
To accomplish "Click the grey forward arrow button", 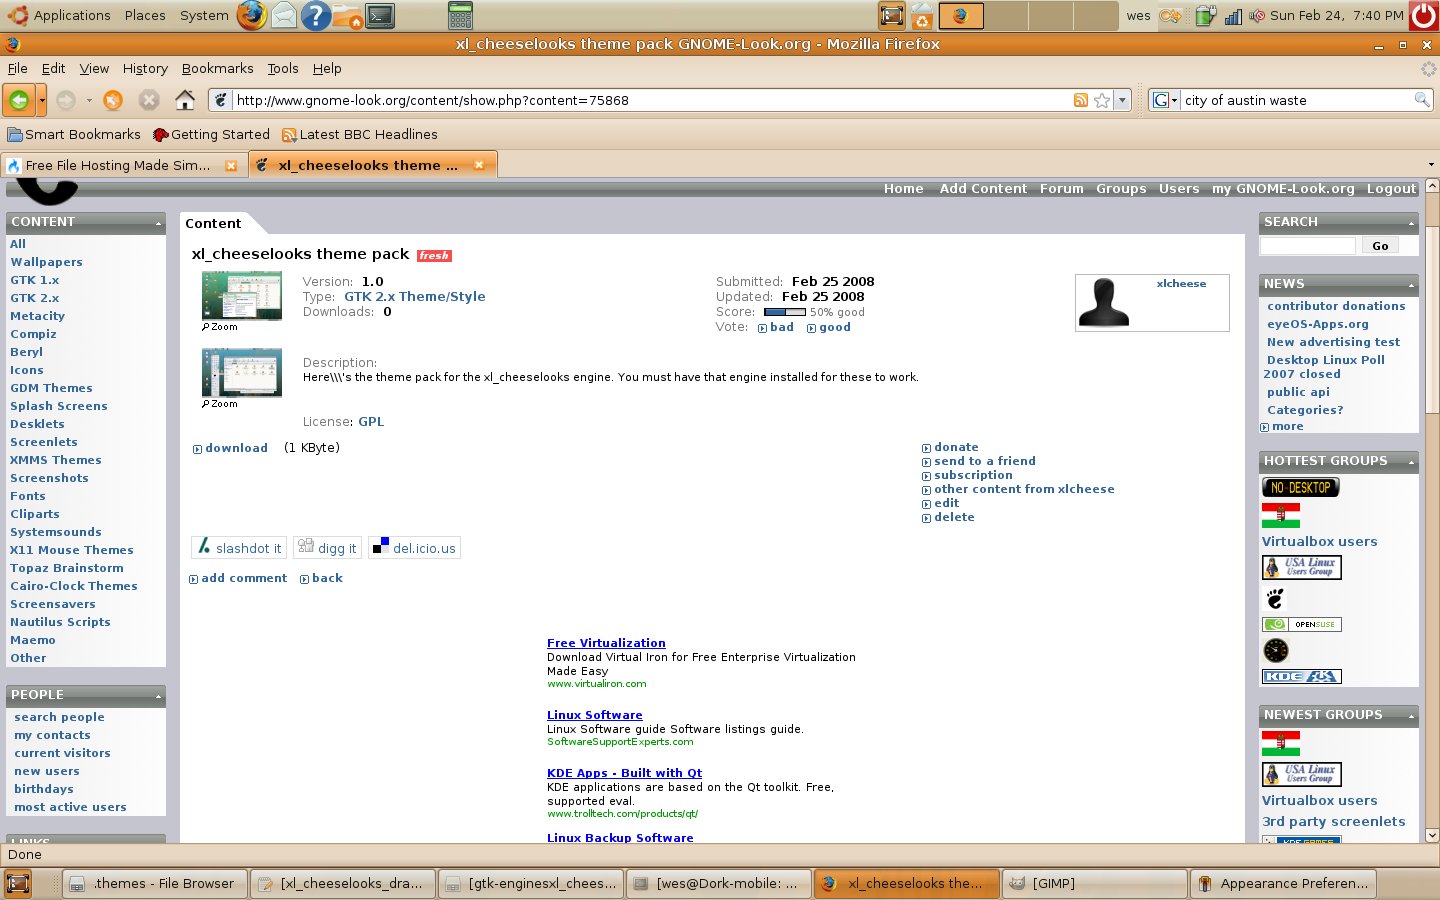I will pos(66,100).
